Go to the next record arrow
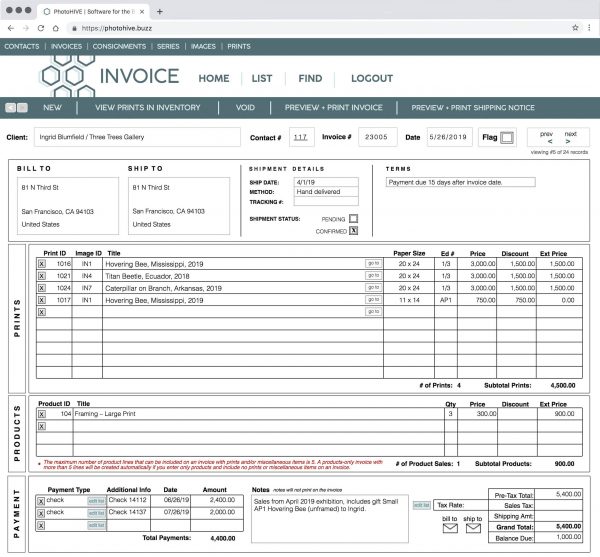Viewport: 600px width, 557px height. pyautogui.click(x=569, y=141)
